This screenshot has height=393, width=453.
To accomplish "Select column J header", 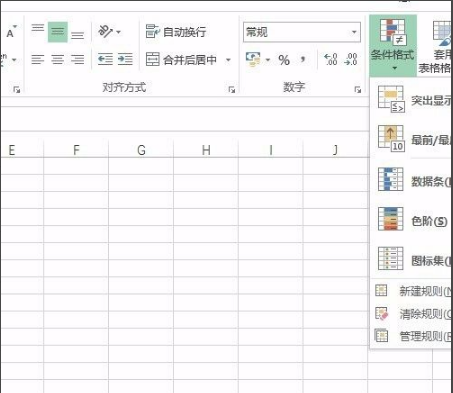I will click(335, 150).
